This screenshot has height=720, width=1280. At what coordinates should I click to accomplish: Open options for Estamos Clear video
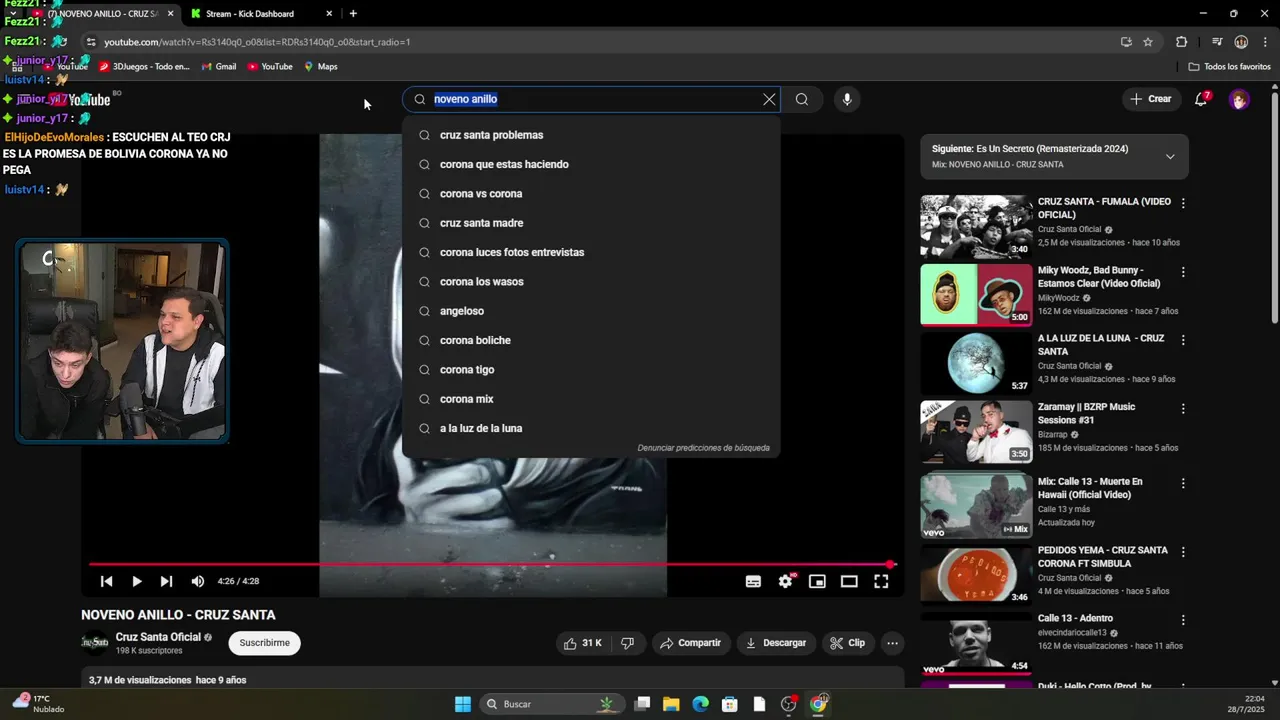[x=1183, y=272]
